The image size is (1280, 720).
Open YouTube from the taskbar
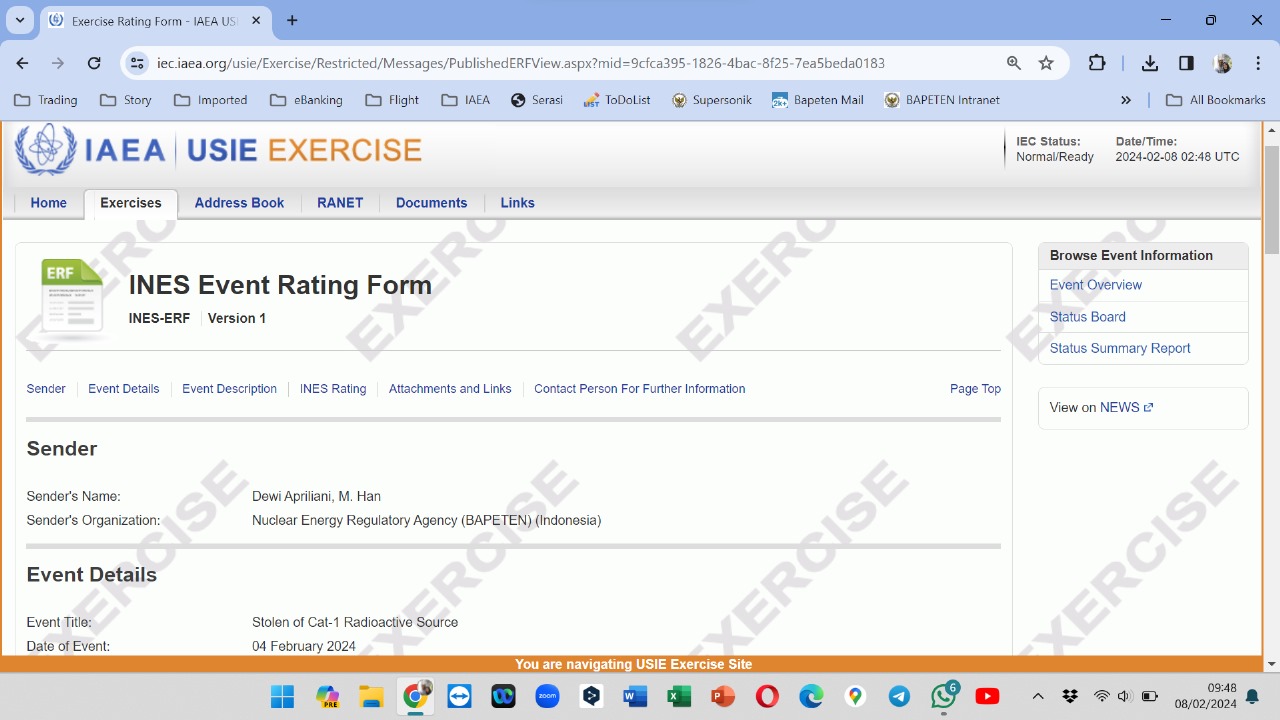pyautogui.click(x=987, y=696)
